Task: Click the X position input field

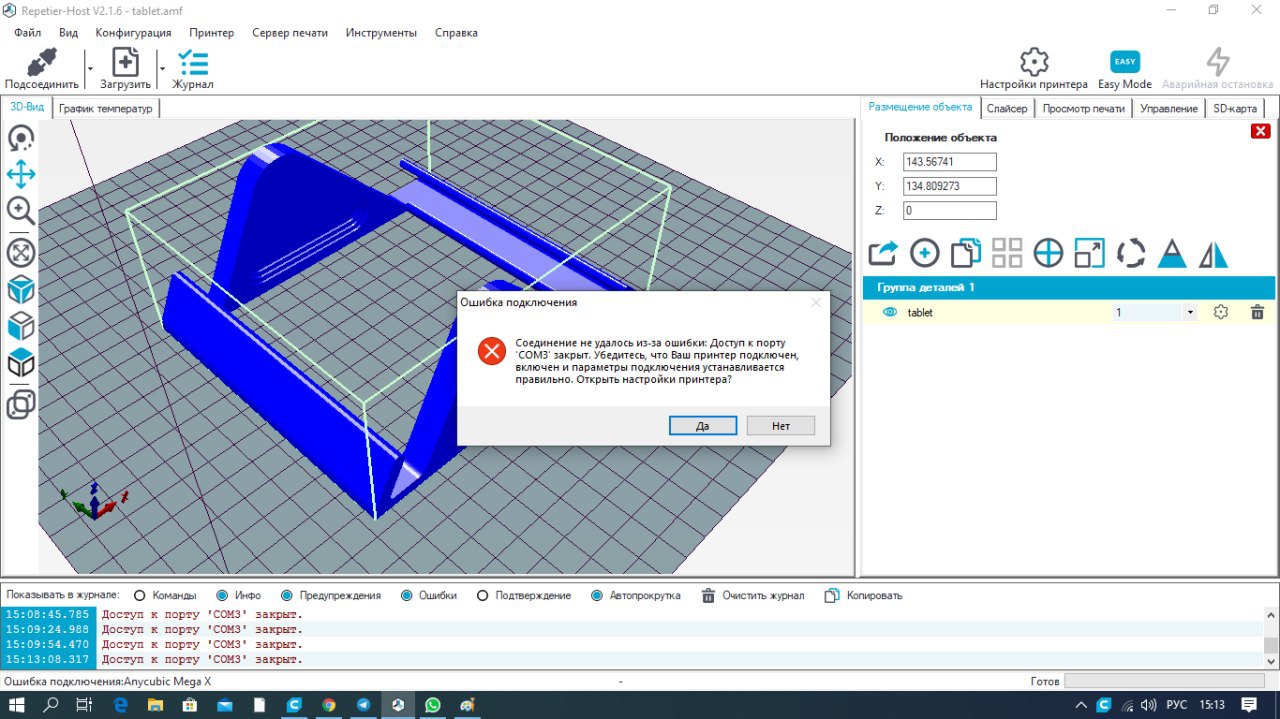Action: click(949, 162)
